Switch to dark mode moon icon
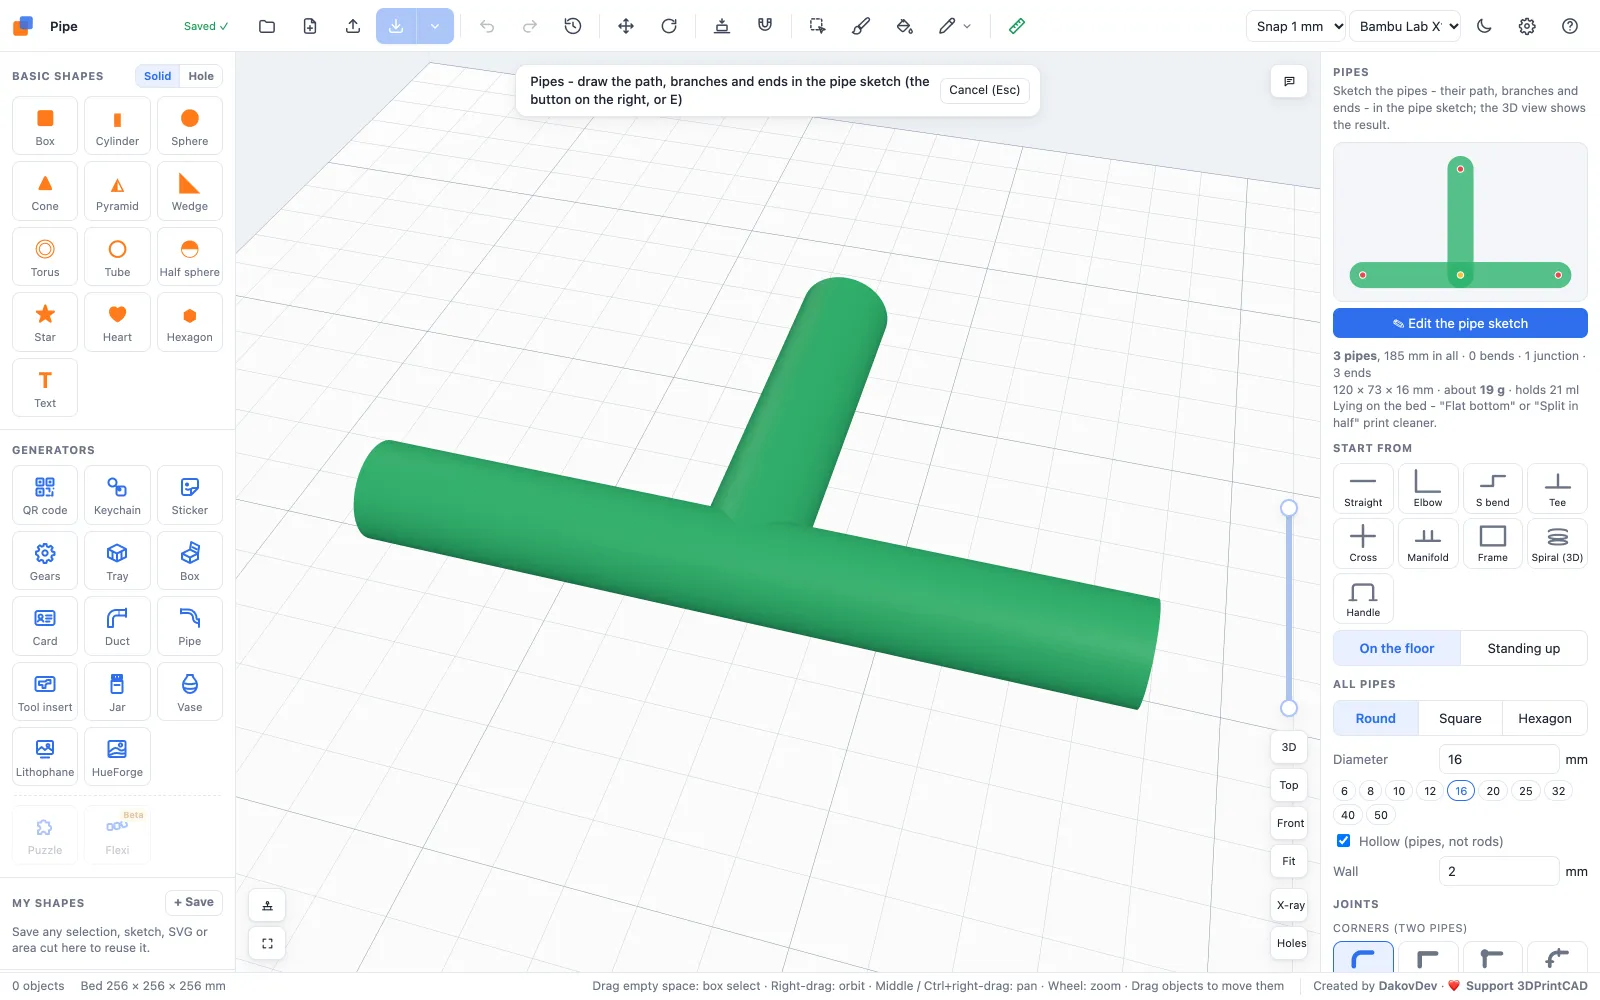Viewport: 1600px width, 1000px height. [1484, 26]
